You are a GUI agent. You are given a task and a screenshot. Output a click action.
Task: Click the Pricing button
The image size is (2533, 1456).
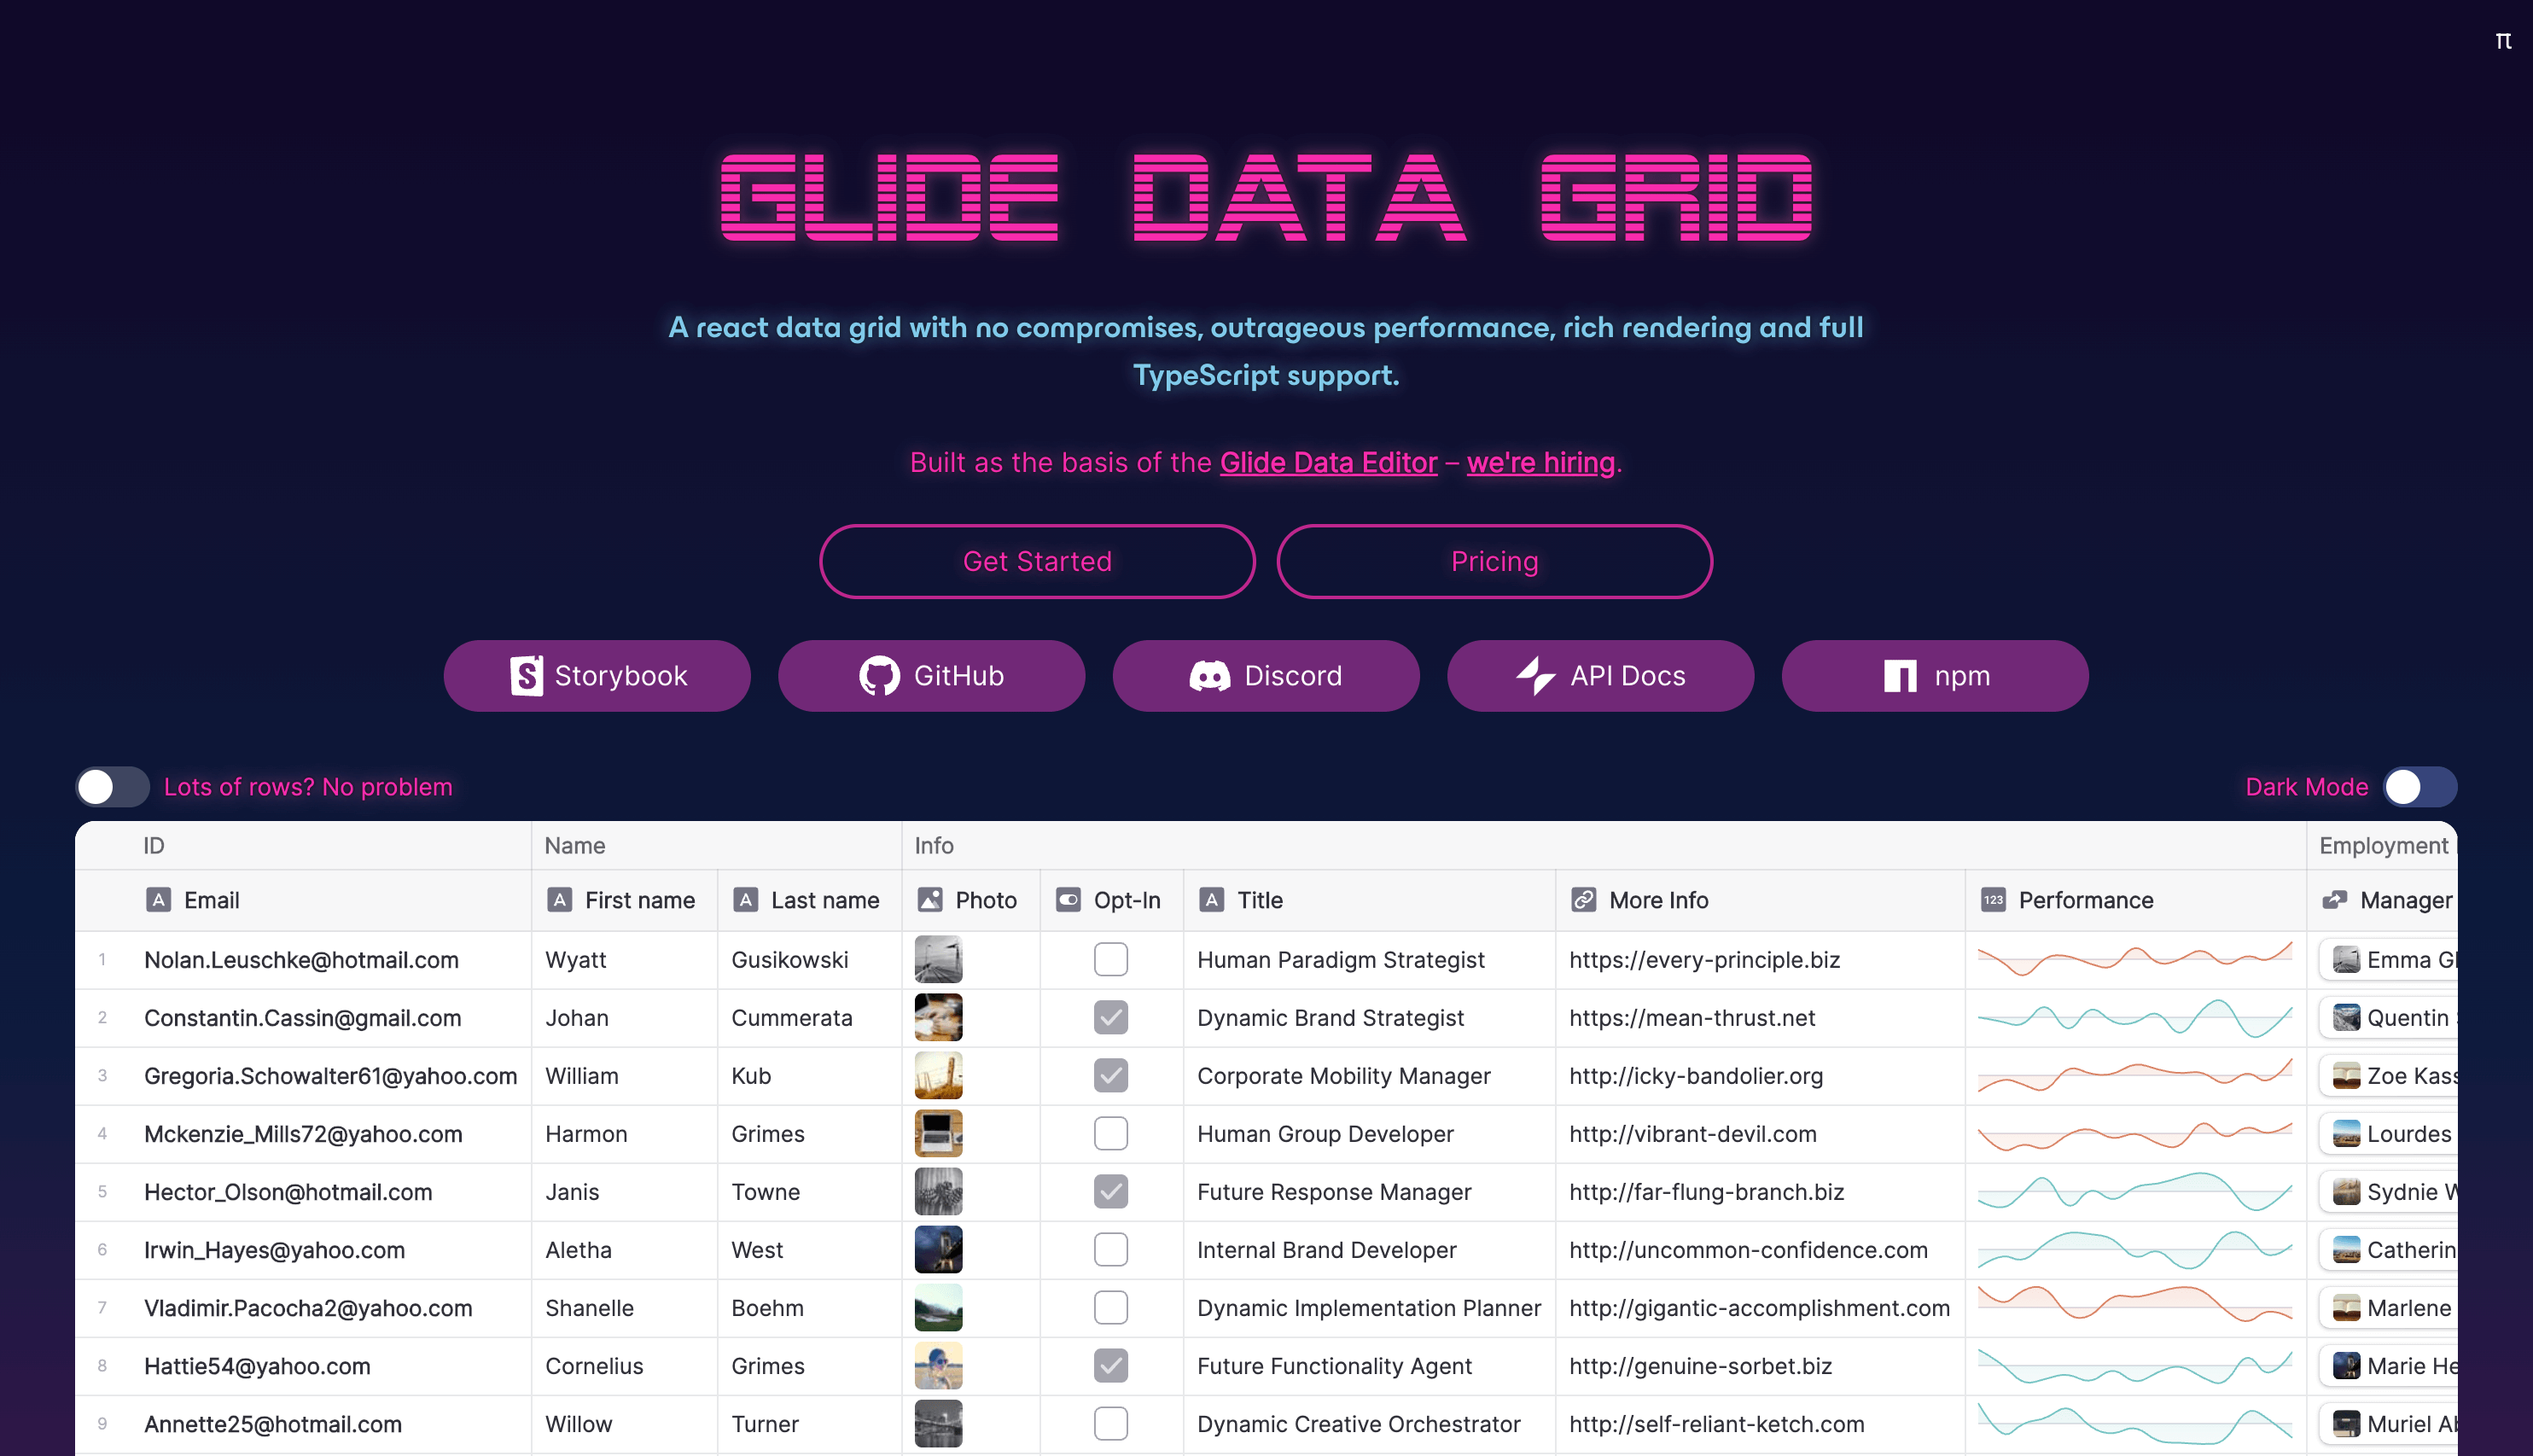pyautogui.click(x=1494, y=560)
